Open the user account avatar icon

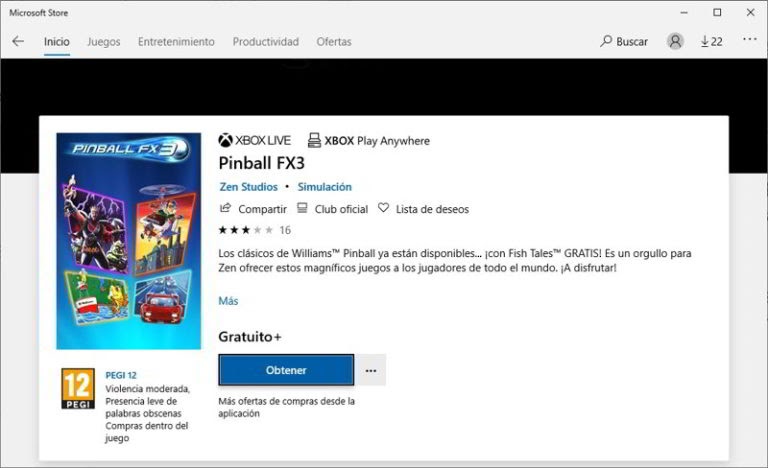coord(675,41)
